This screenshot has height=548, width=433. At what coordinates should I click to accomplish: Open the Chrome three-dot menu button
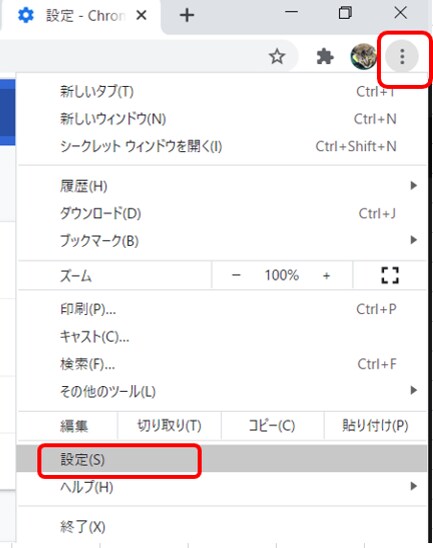coord(402,56)
